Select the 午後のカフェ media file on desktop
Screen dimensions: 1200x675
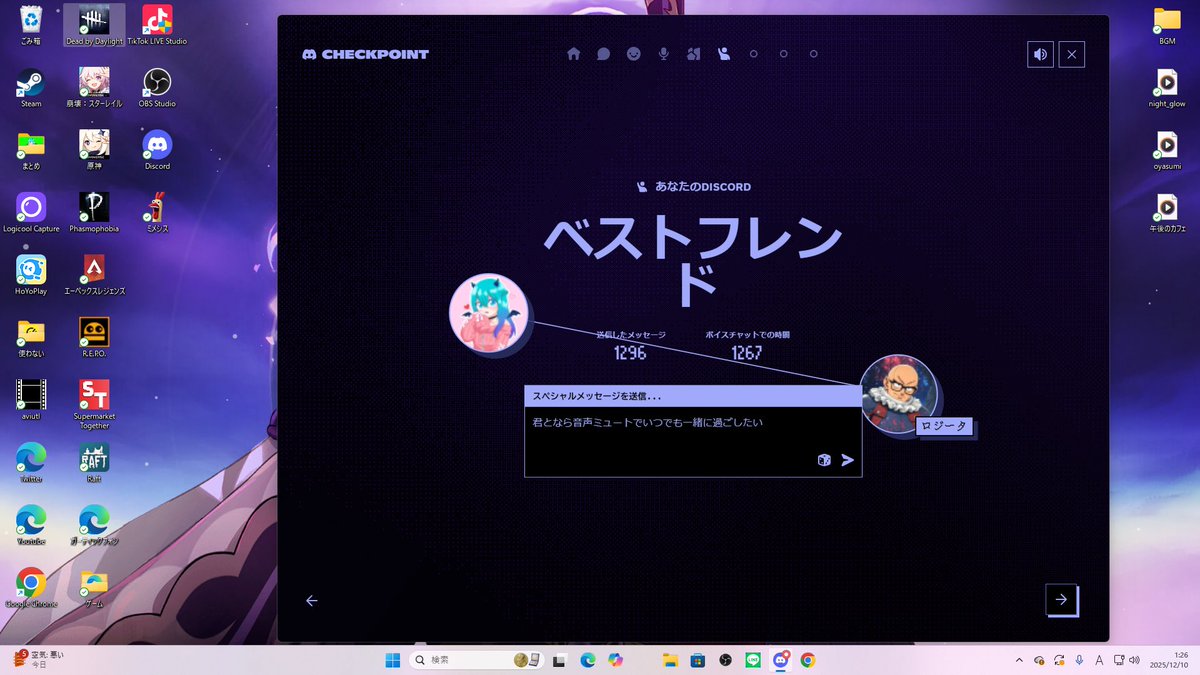pos(1167,213)
